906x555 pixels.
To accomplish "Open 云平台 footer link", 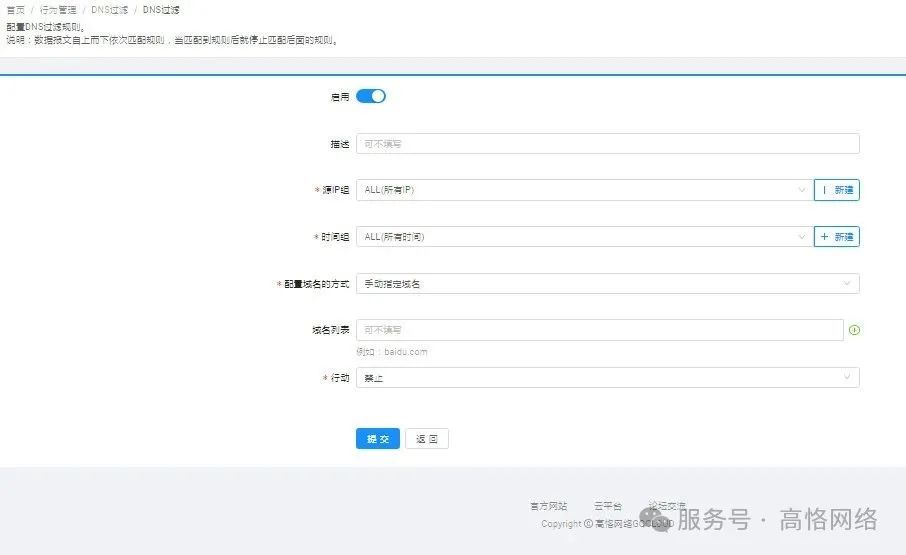I will pos(608,506).
